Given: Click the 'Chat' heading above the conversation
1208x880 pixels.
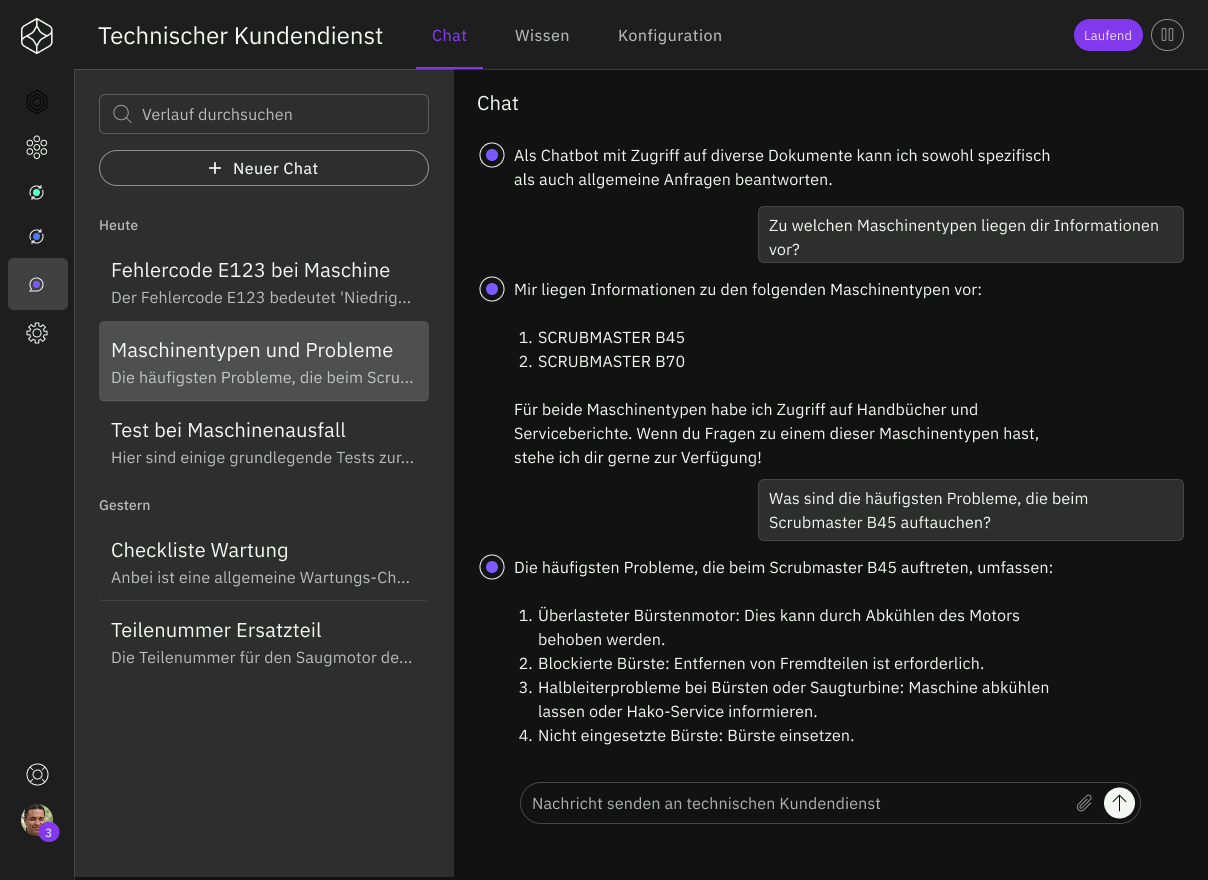Looking at the screenshot, I should pyautogui.click(x=498, y=103).
